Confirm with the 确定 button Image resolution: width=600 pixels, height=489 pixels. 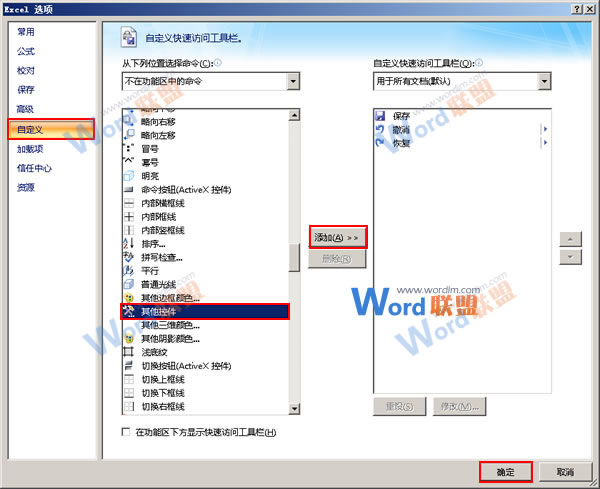click(505, 472)
